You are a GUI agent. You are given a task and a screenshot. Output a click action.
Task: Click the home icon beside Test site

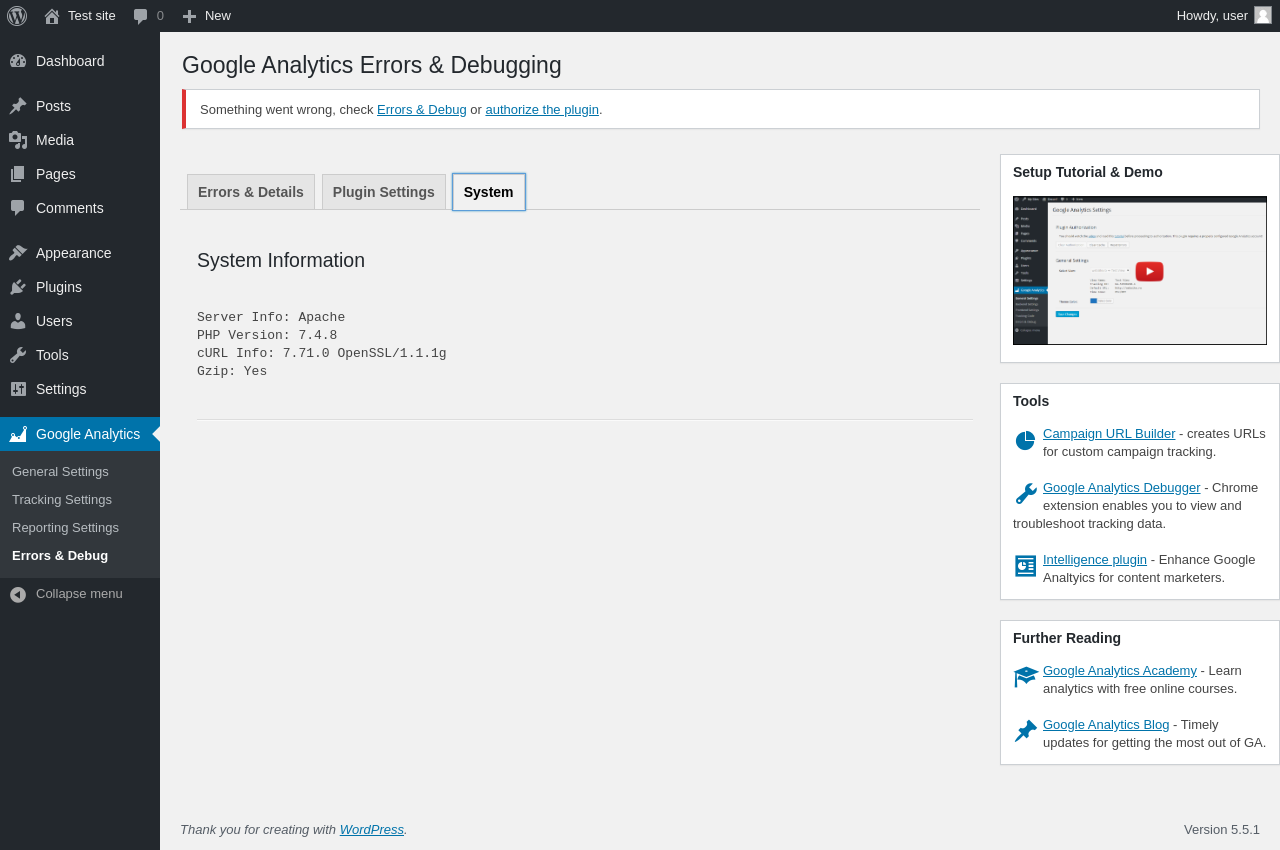click(52, 16)
